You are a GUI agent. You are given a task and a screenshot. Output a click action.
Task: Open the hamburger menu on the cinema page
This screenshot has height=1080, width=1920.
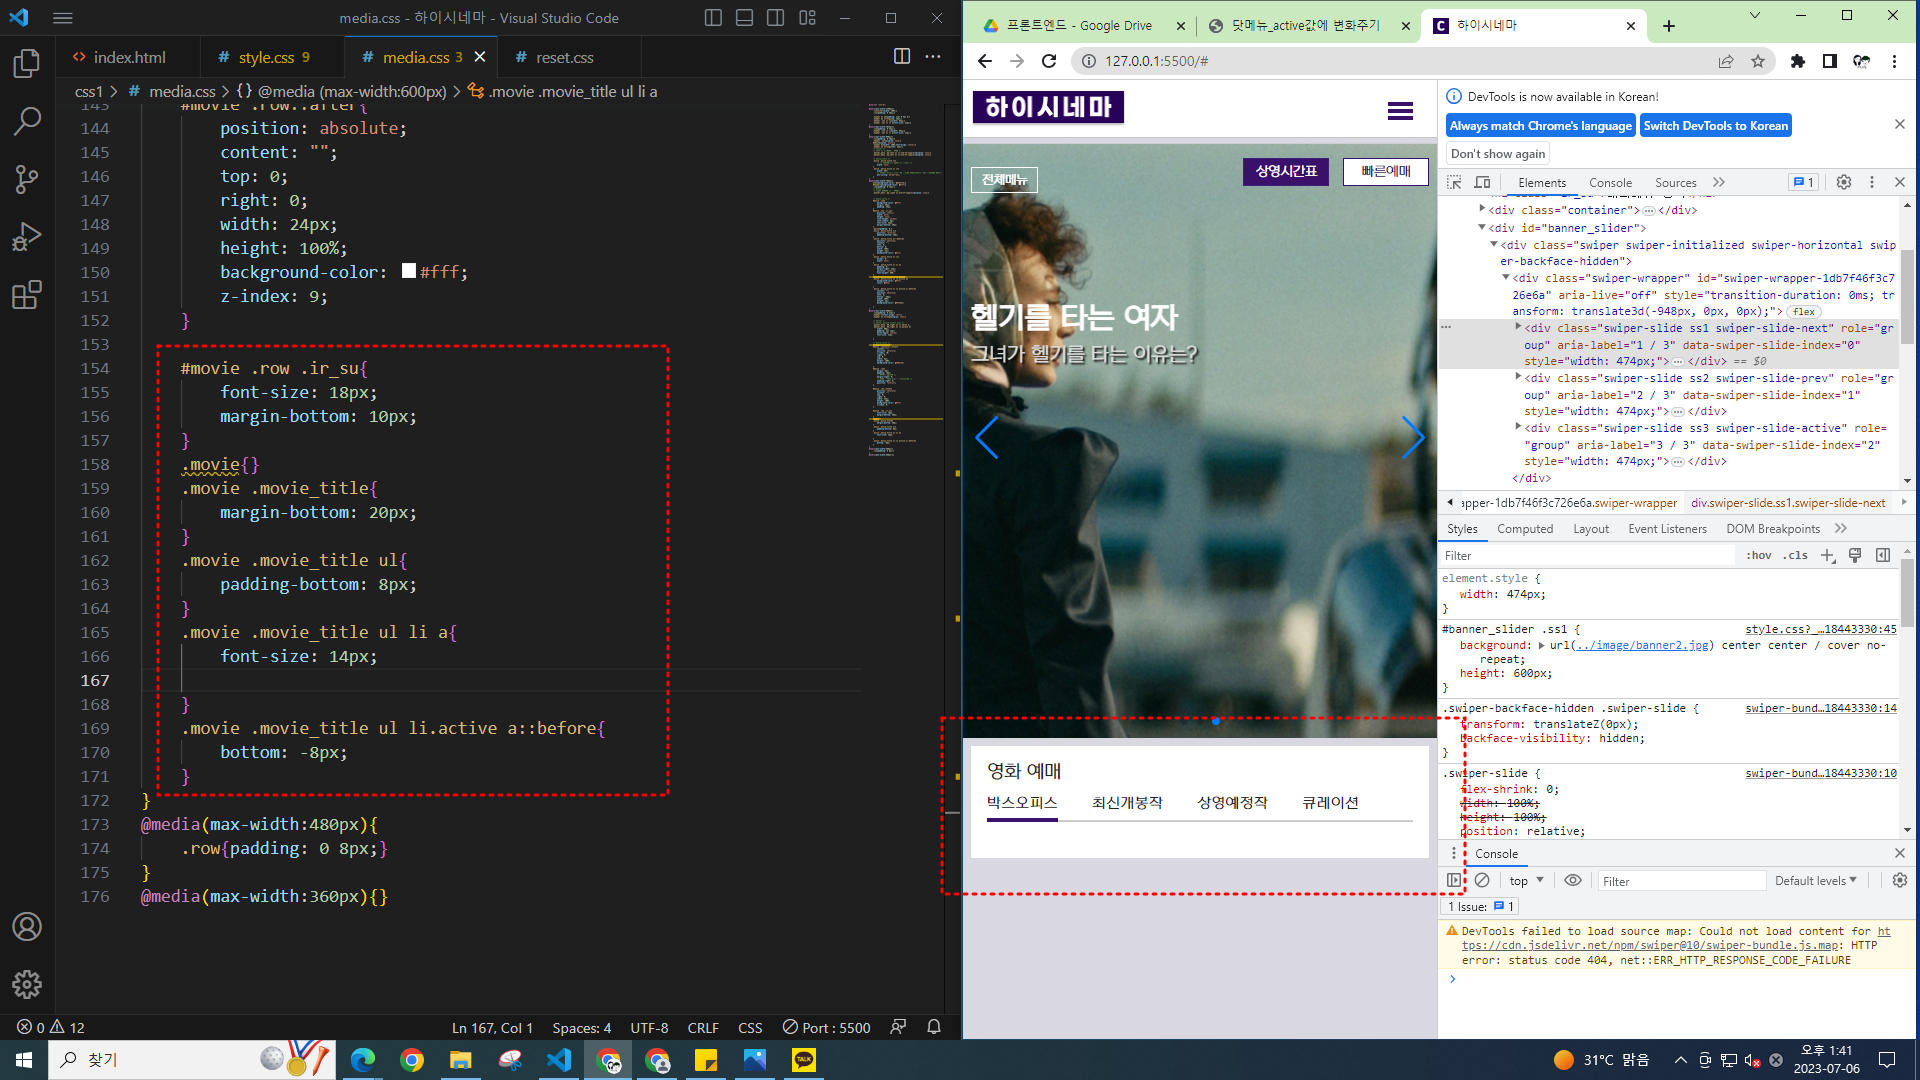[x=1400, y=111]
